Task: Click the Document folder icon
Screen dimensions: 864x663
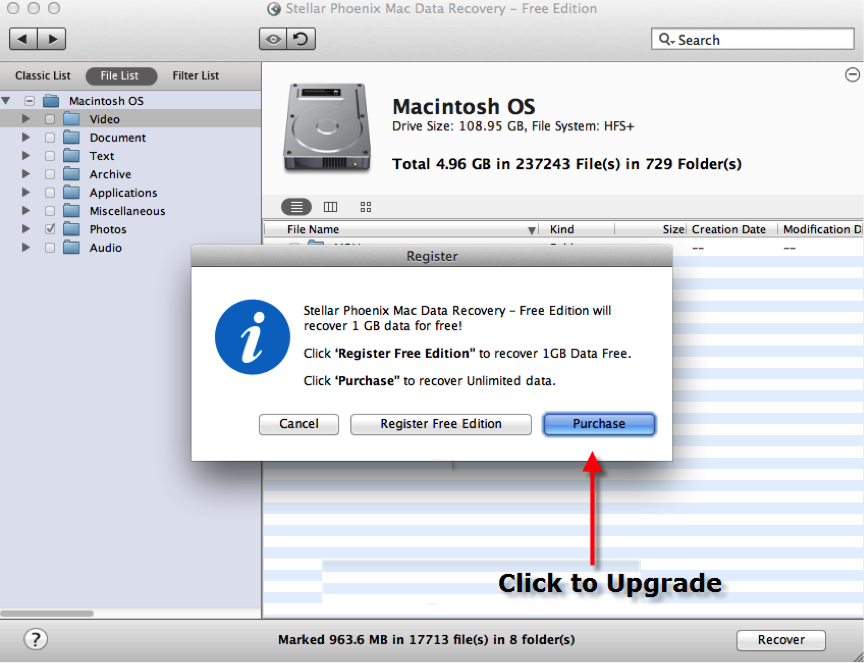Action: click(72, 137)
